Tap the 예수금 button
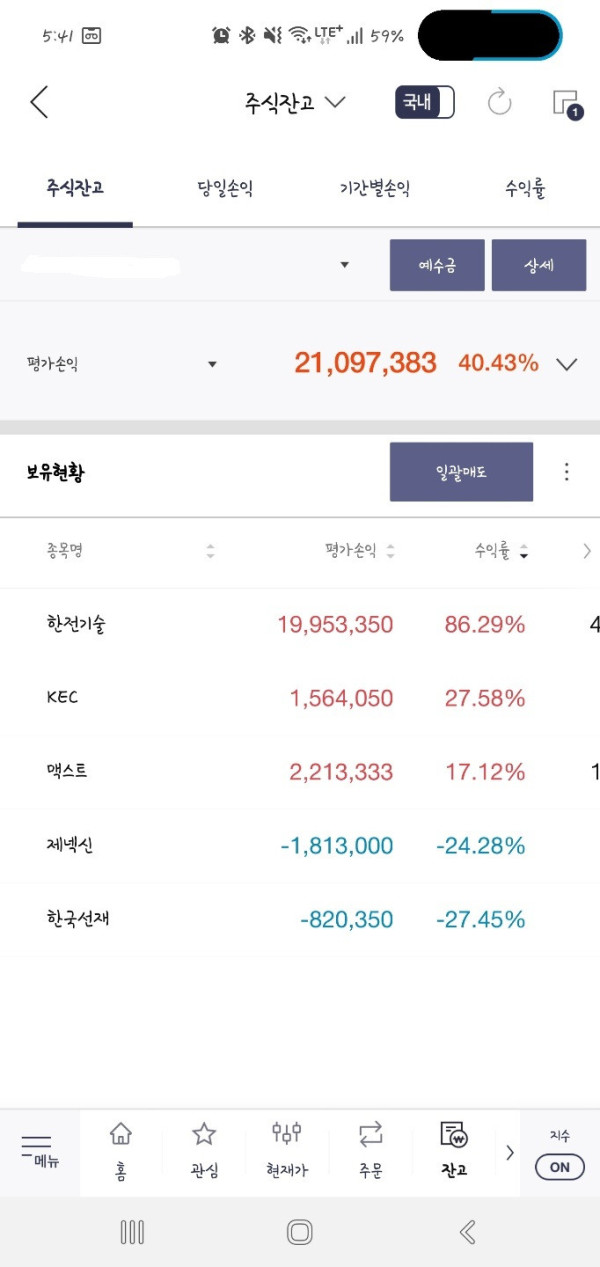This screenshot has width=600, height=1267. click(x=437, y=265)
